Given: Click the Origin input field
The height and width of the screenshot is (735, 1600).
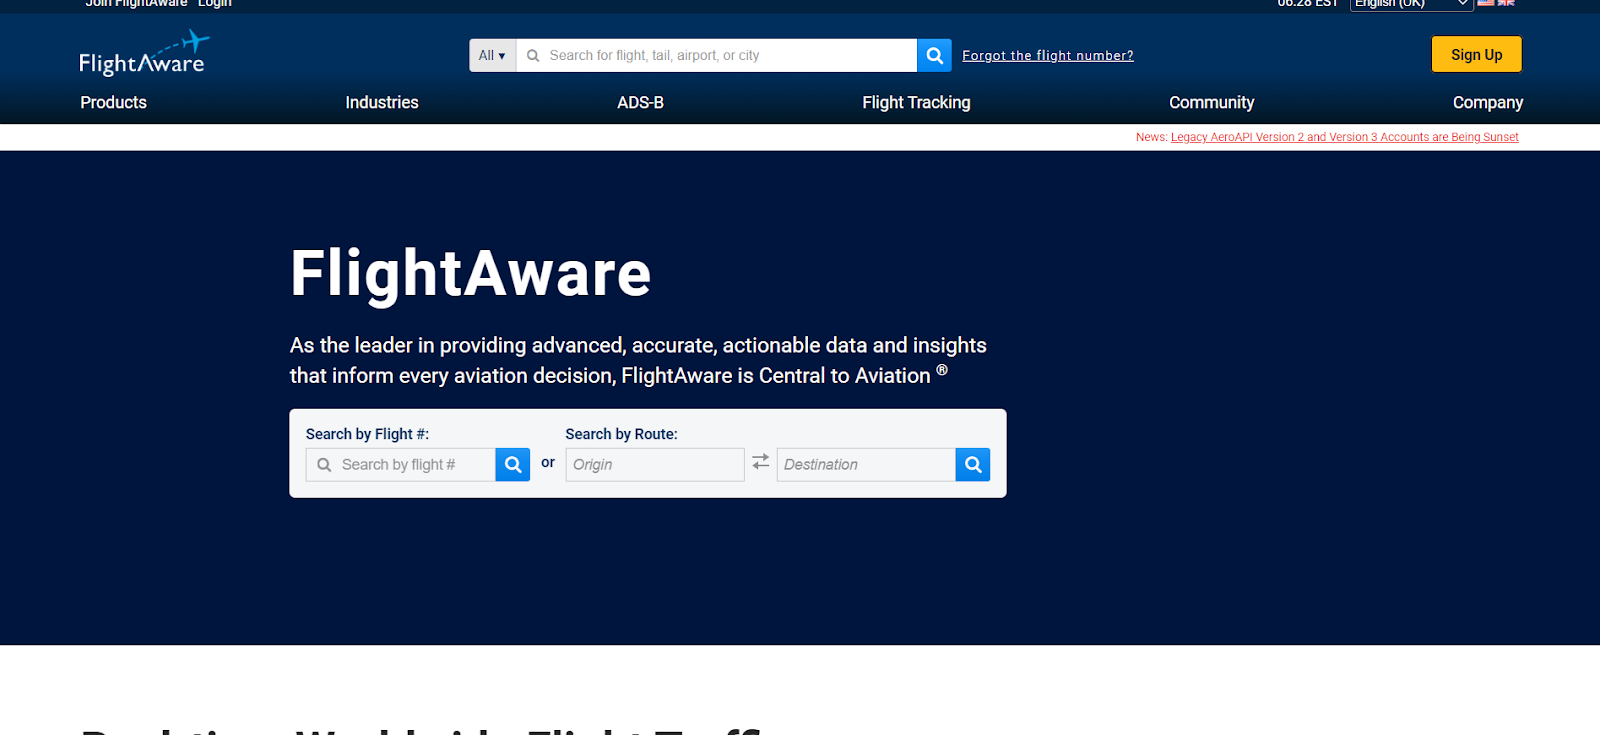Looking at the screenshot, I should click(655, 464).
